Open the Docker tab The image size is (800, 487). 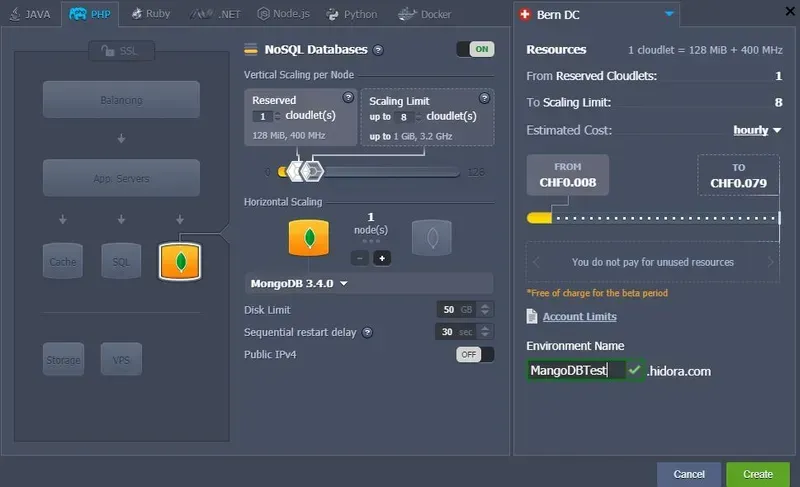[424, 14]
